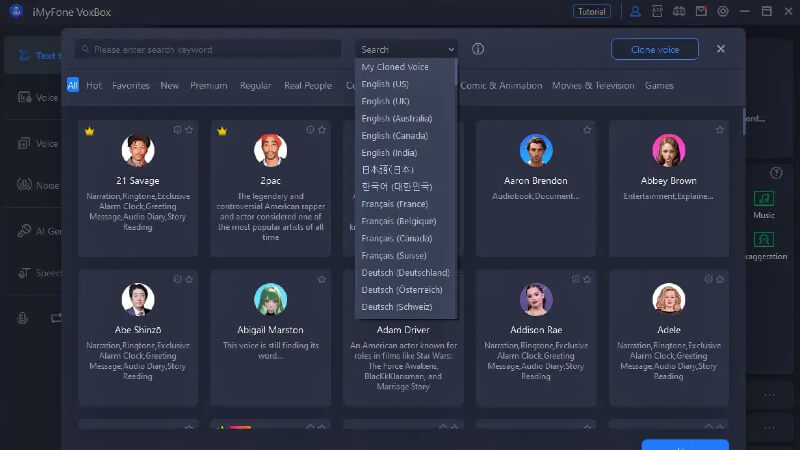
Task: Switch to the Premium tab
Action: coord(209,86)
